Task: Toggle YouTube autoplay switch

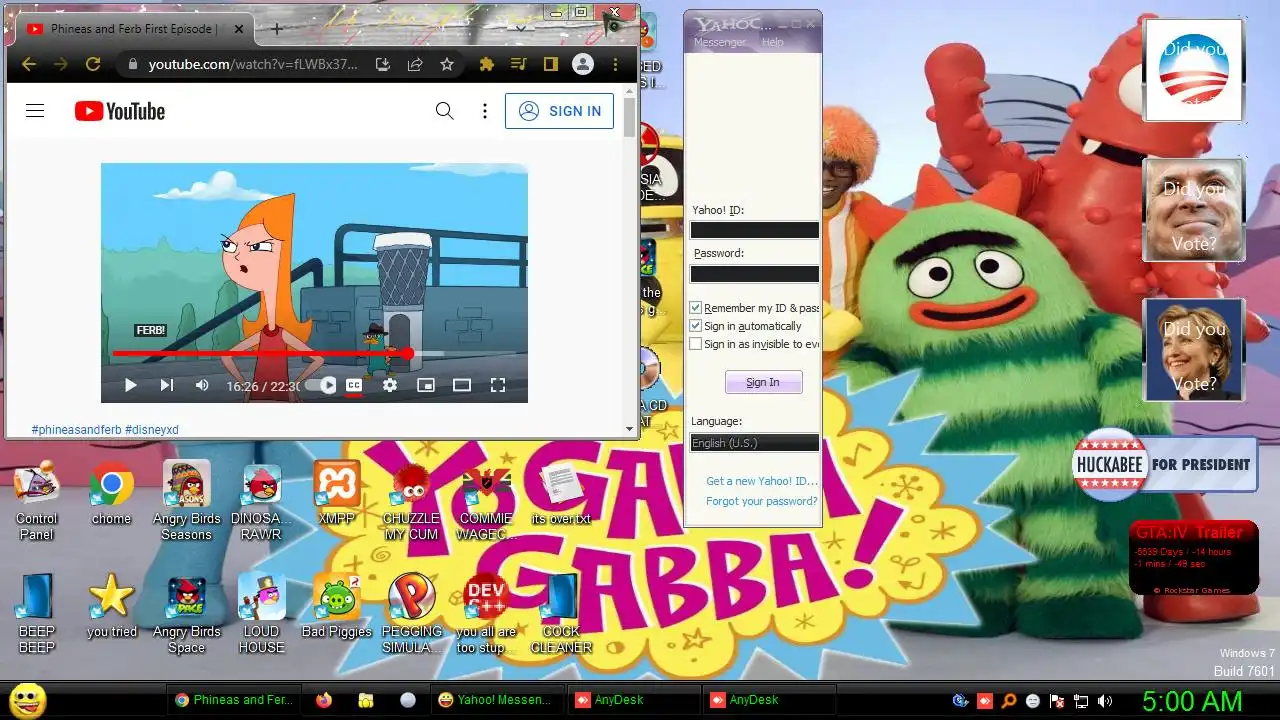Action: tap(322, 385)
